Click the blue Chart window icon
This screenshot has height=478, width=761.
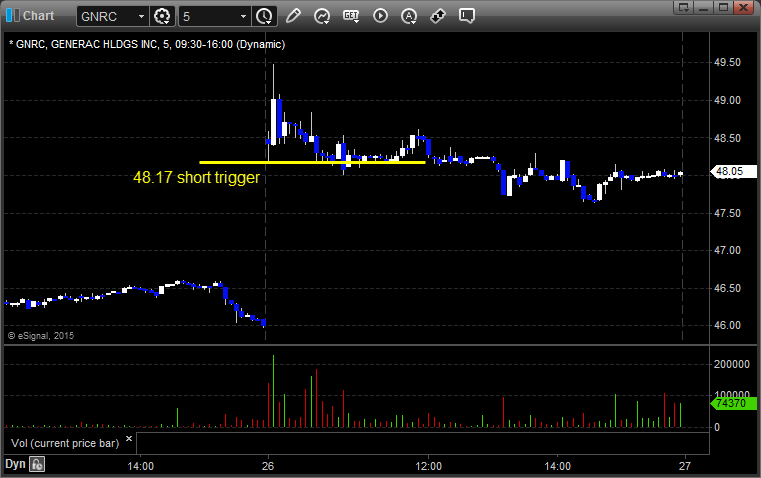click(x=13, y=16)
